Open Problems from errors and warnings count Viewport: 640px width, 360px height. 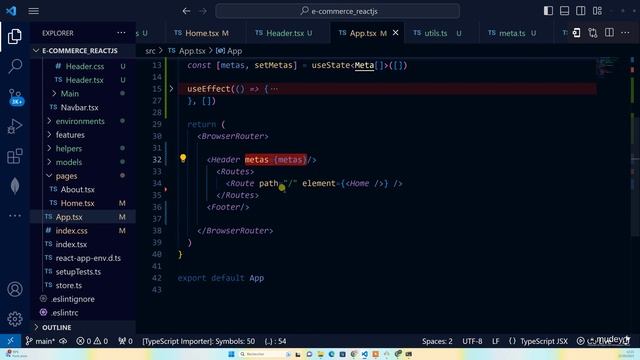(92, 341)
